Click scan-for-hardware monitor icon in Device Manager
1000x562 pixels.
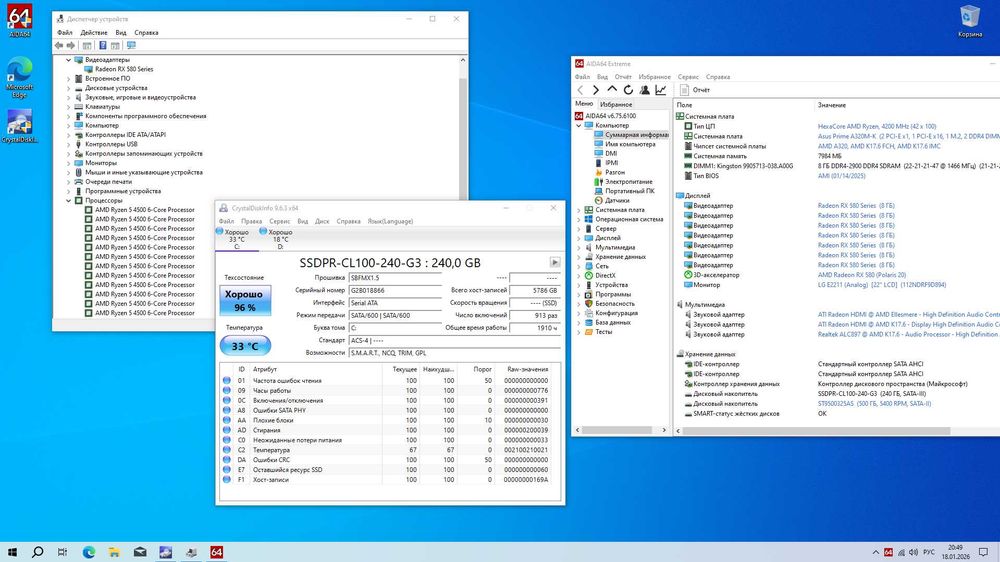[131, 45]
